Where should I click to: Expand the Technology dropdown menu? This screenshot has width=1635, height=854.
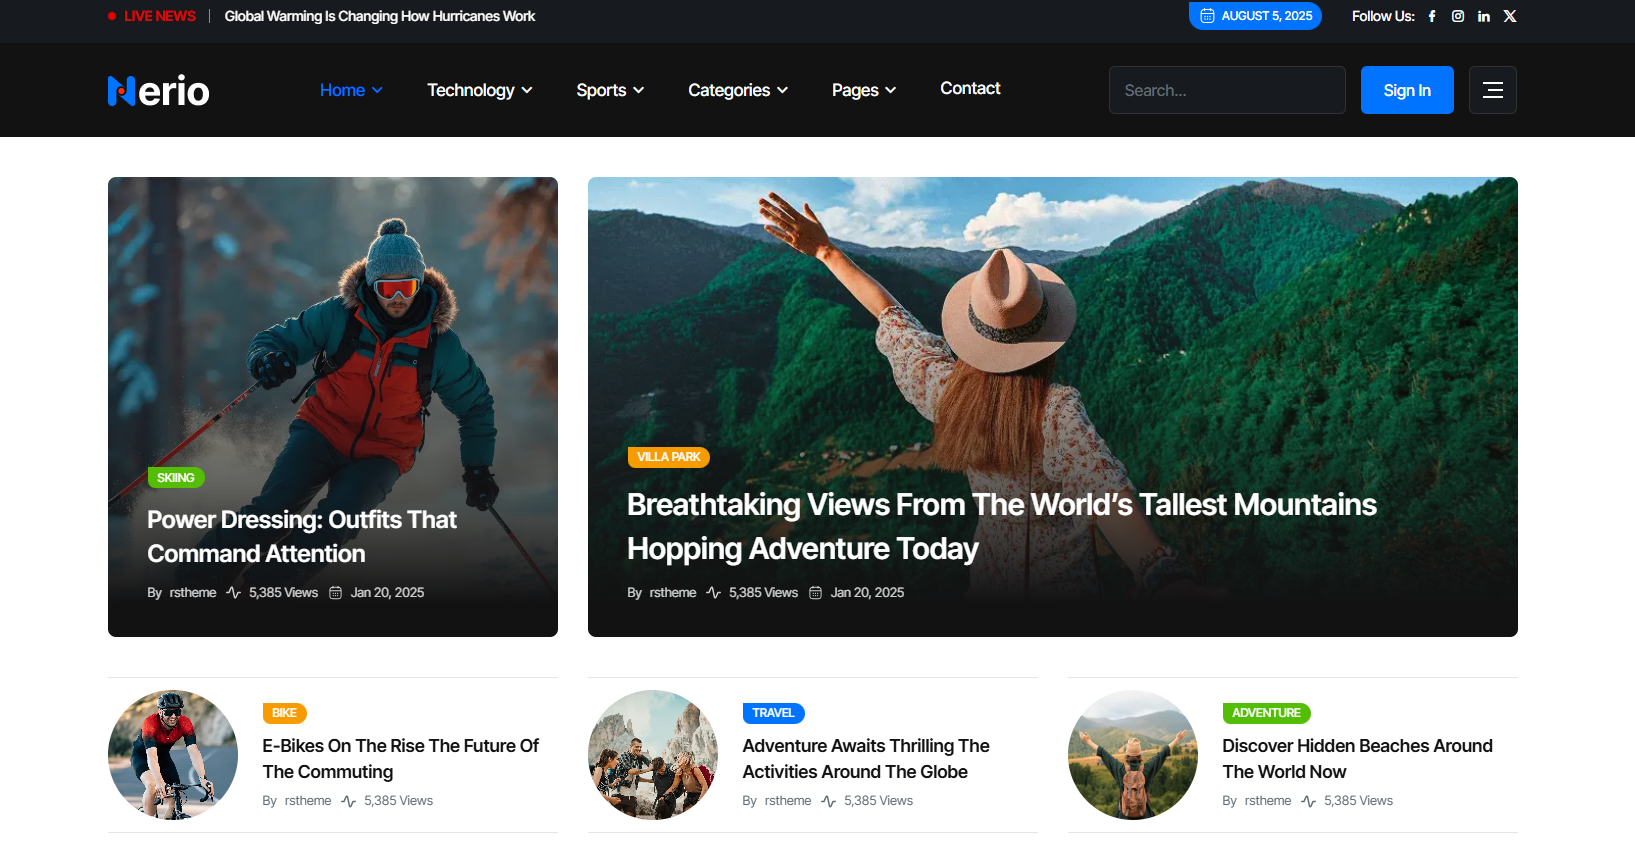479,90
